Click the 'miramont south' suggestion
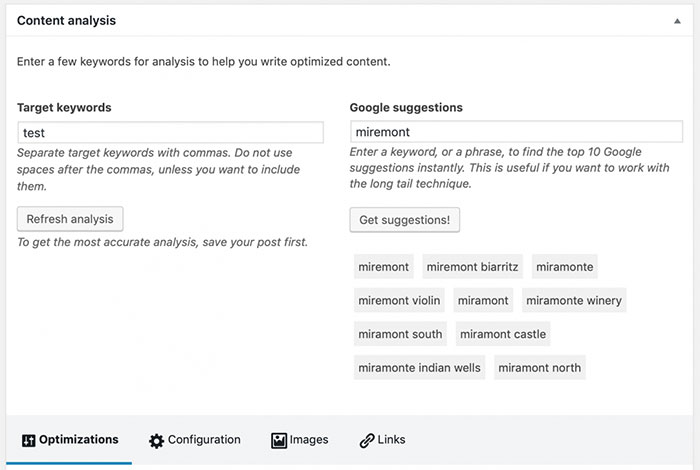Image resolution: width=700 pixels, height=470 pixels. click(400, 334)
